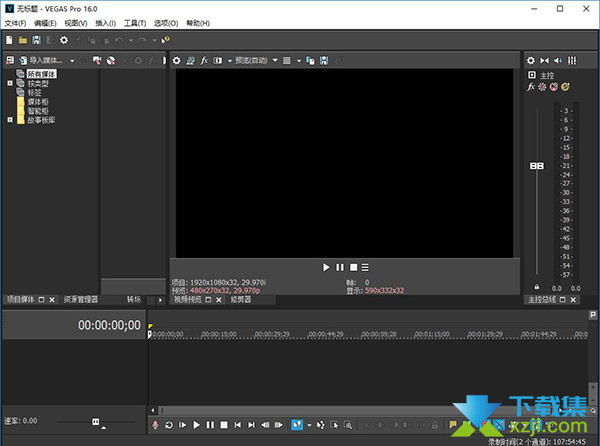Close the Video Preview panel
Screen dimensions: 600x446
pyautogui.click(x=219, y=300)
